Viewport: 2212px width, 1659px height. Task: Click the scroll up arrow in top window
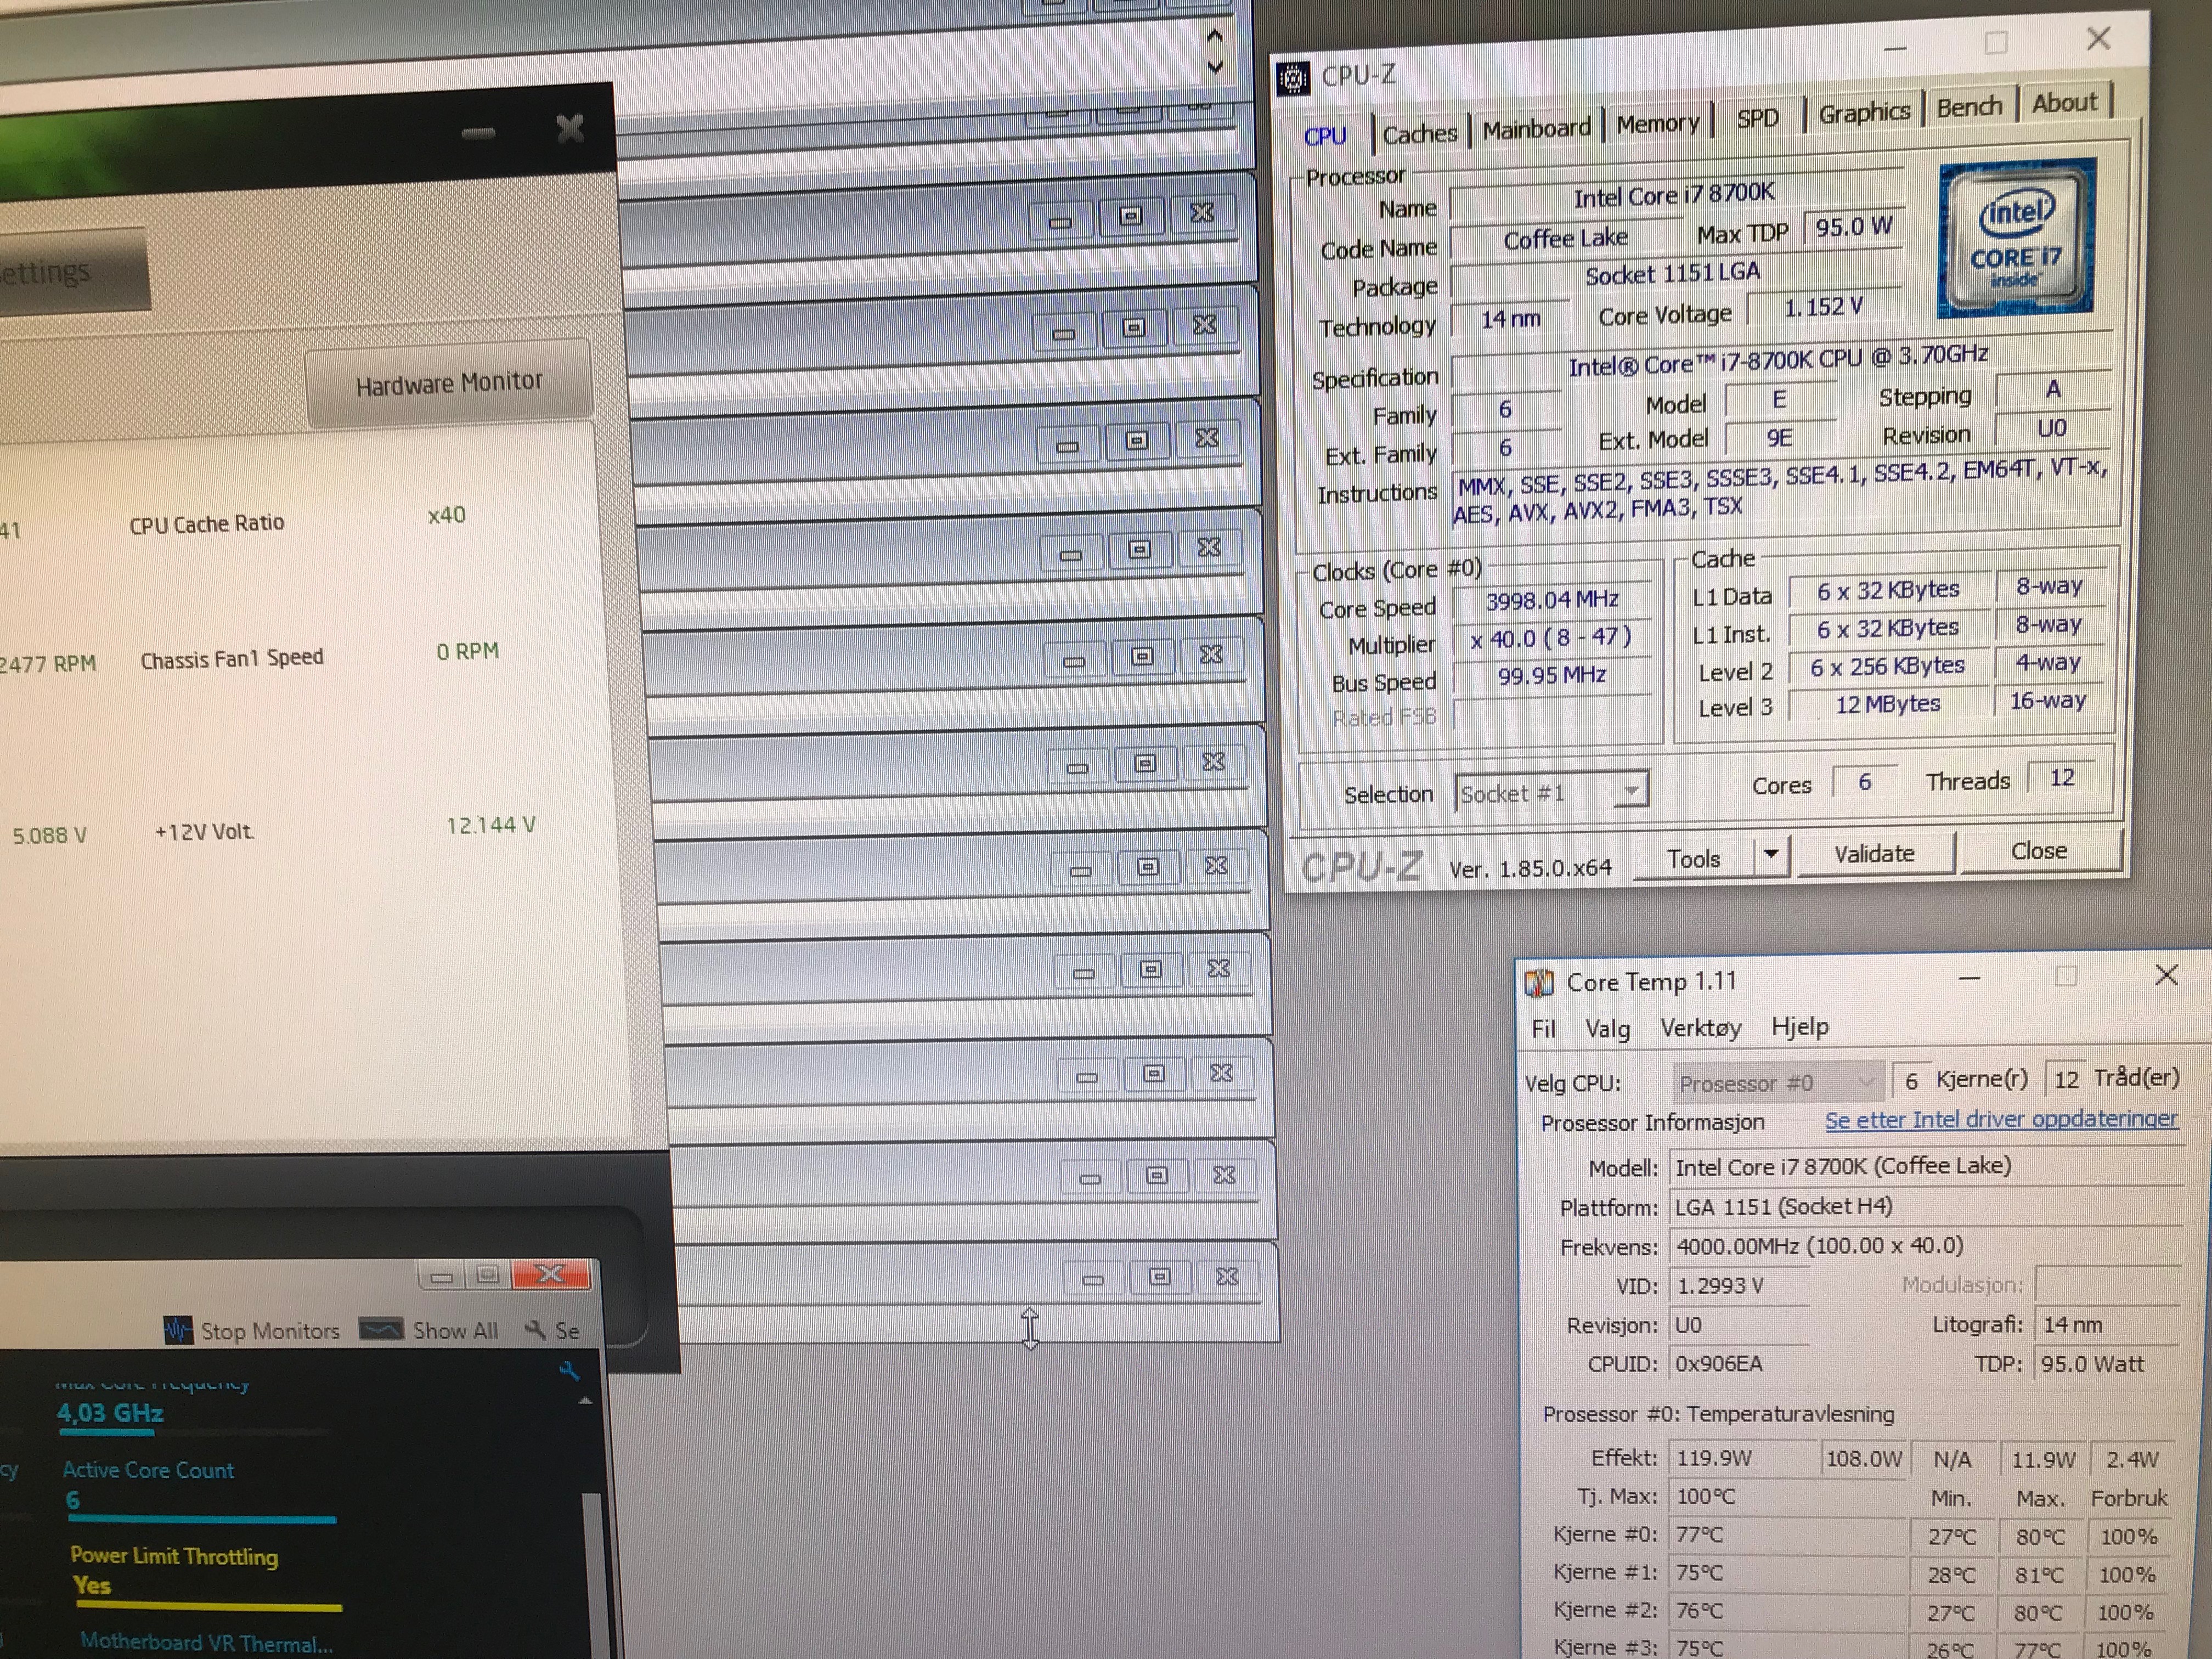tap(1215, 36)
